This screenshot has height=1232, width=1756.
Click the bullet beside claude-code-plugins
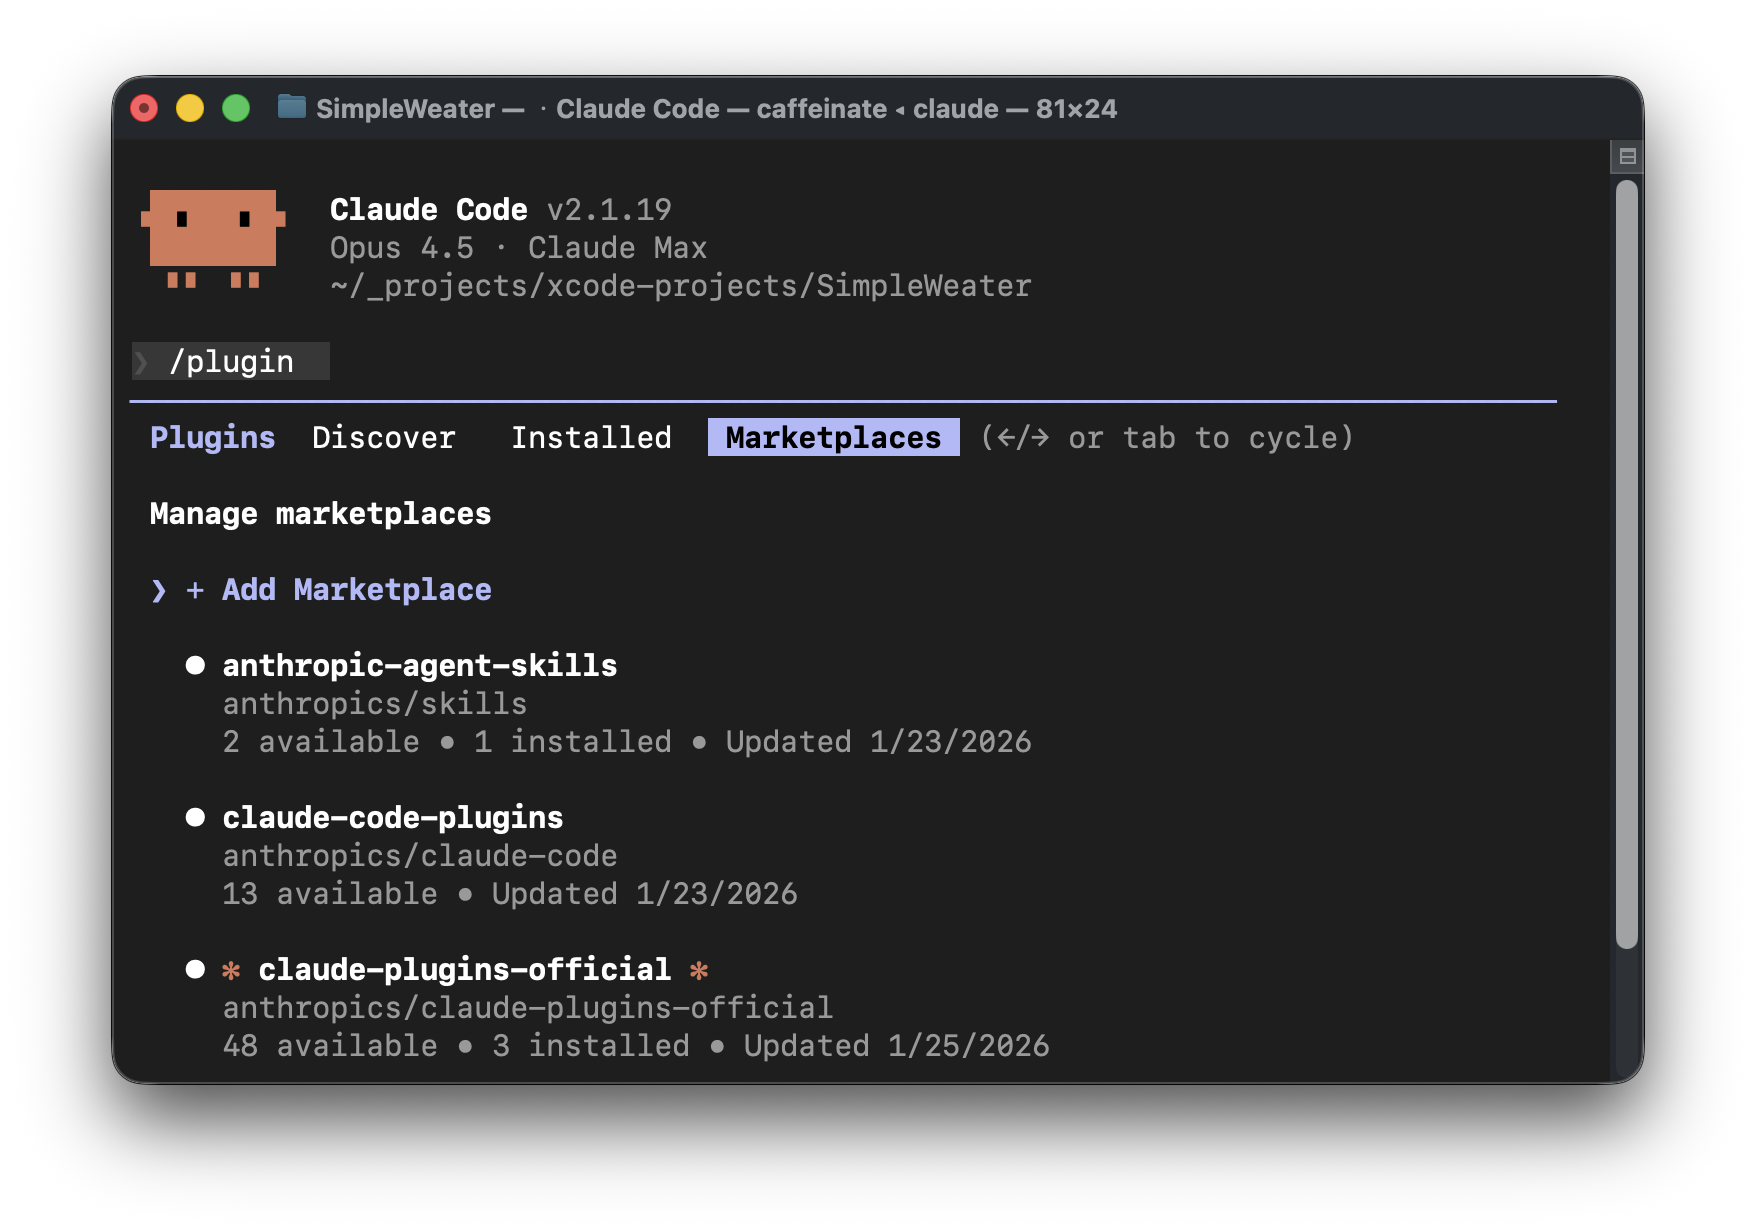point(195,817)
